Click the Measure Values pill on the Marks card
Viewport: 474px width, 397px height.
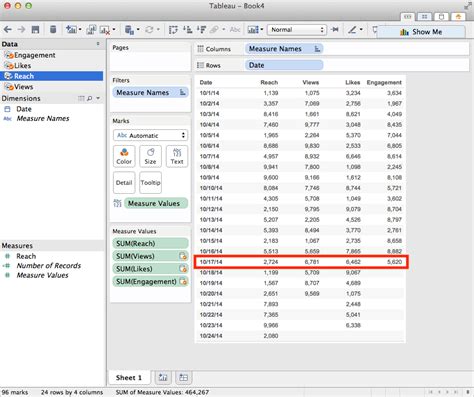pyautogui.click(x=156, y=203)
